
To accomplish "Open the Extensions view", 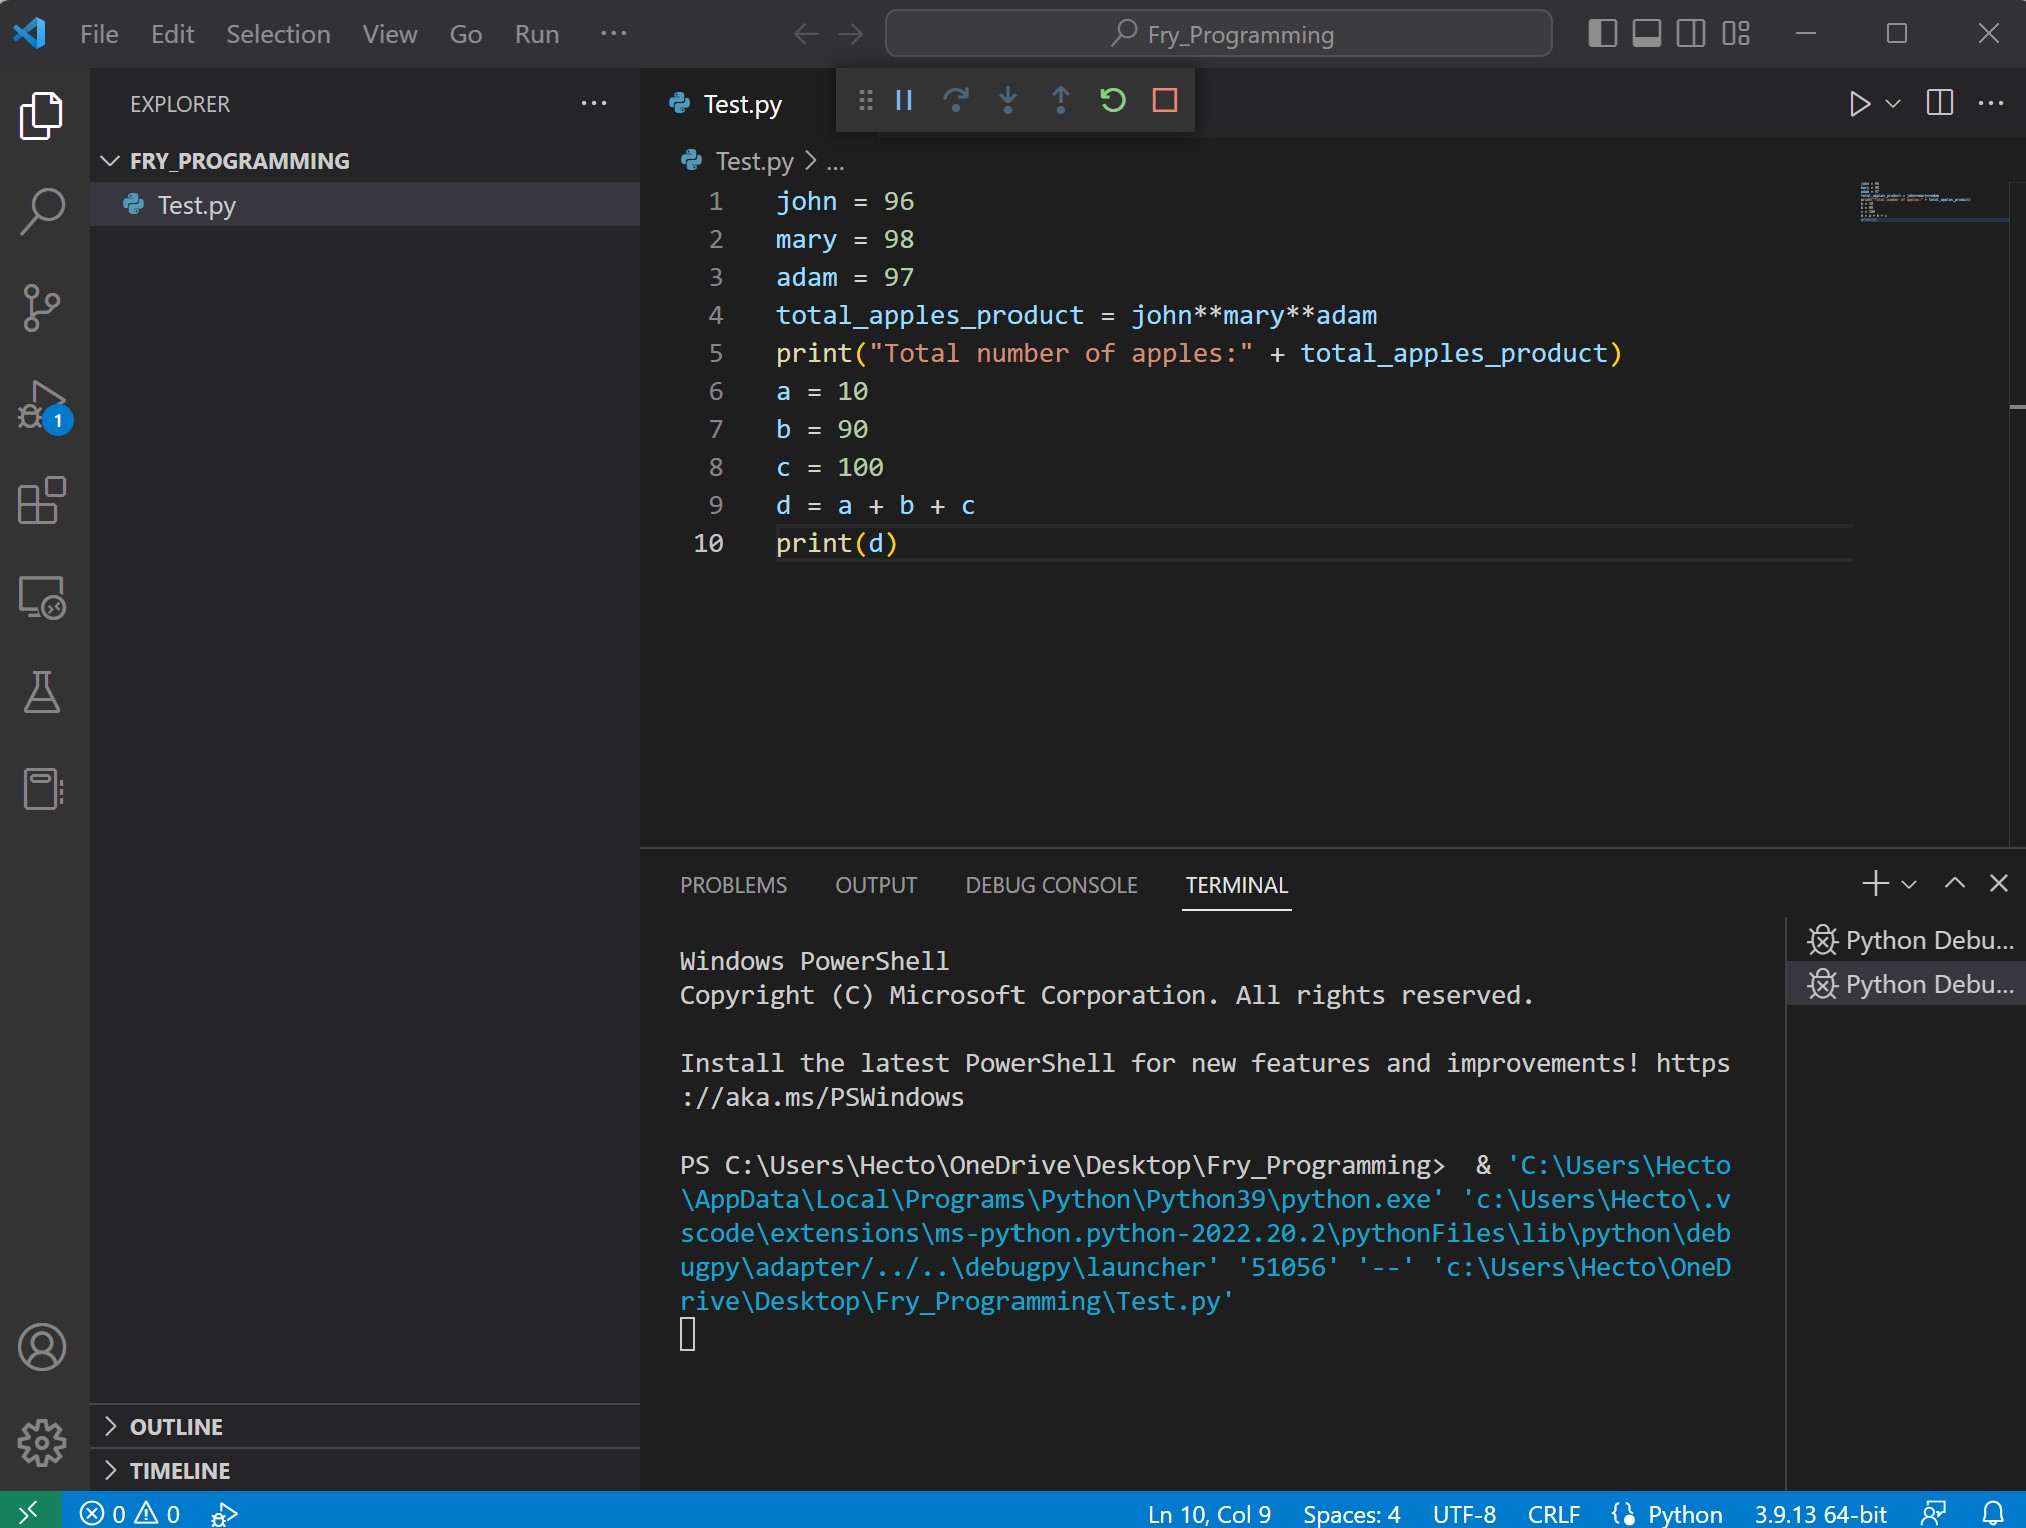I will [41, 501].
